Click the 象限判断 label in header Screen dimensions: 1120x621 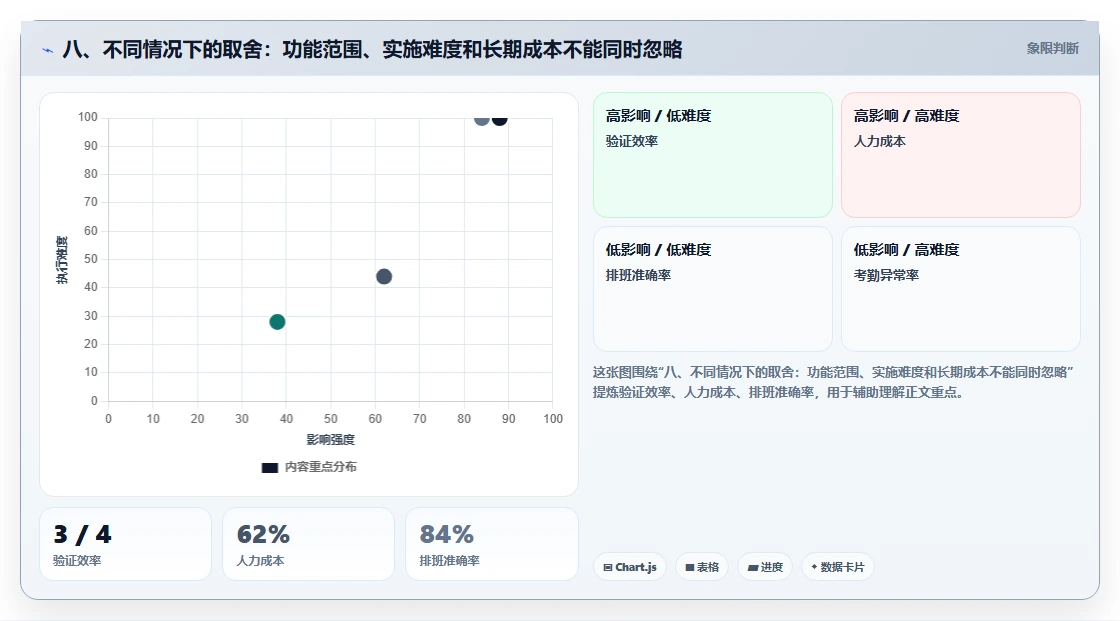click(x=1052, y=49)
